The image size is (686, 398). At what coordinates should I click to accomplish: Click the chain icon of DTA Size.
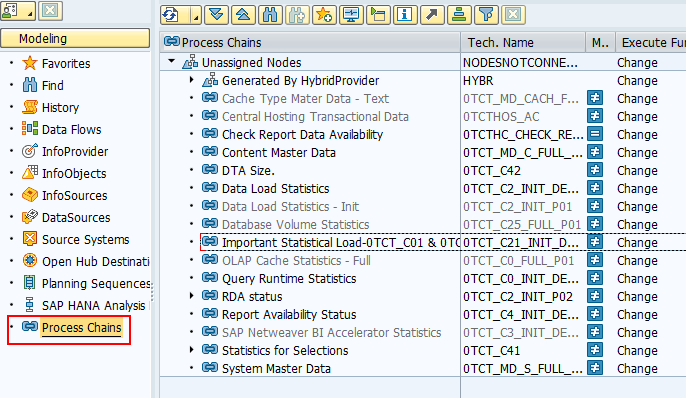(x=210, y=170)
